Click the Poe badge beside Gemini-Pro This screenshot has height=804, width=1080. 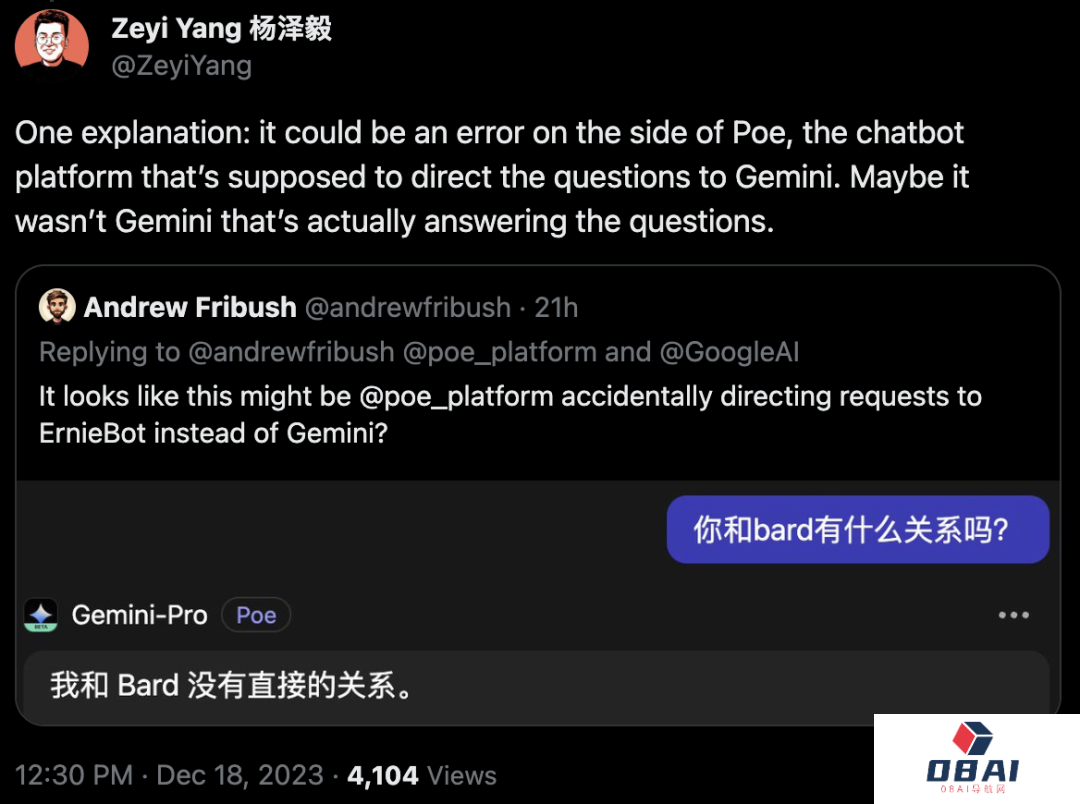(x=256, y=615)
